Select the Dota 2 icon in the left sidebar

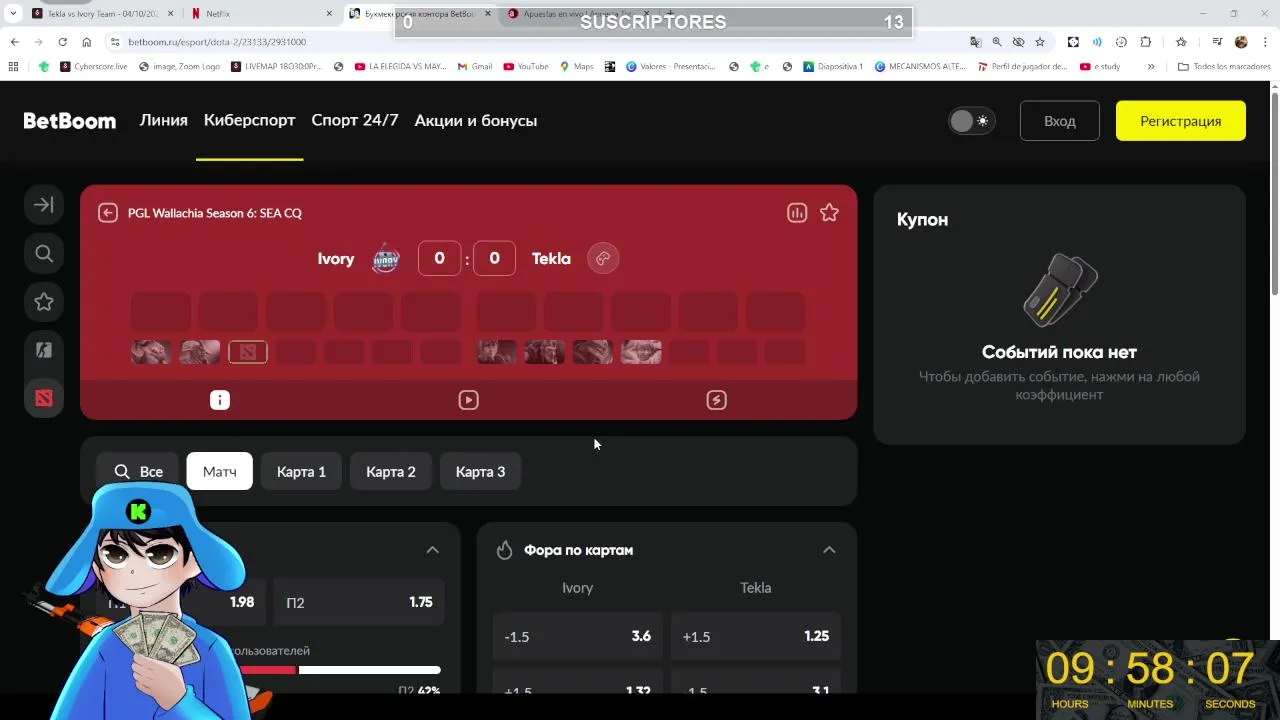coord(44,398)
